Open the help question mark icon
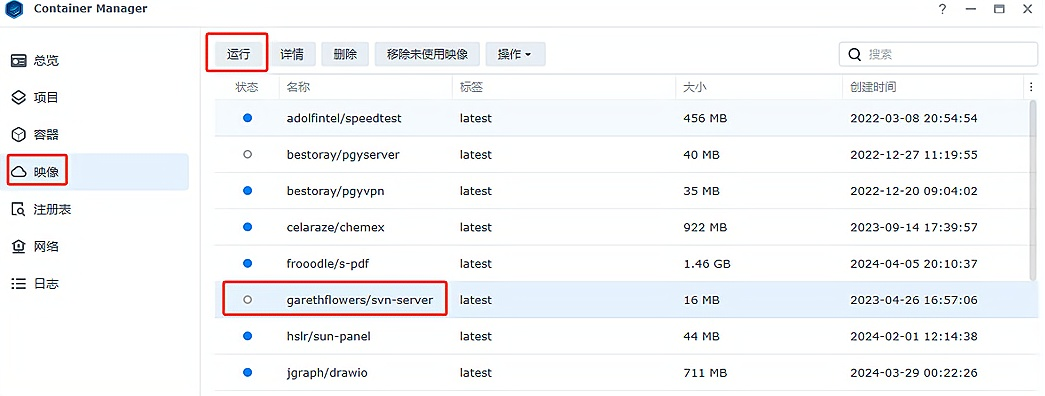This screenshot has height=396, width=1045. pyautogui.click(x=942, y=9)
